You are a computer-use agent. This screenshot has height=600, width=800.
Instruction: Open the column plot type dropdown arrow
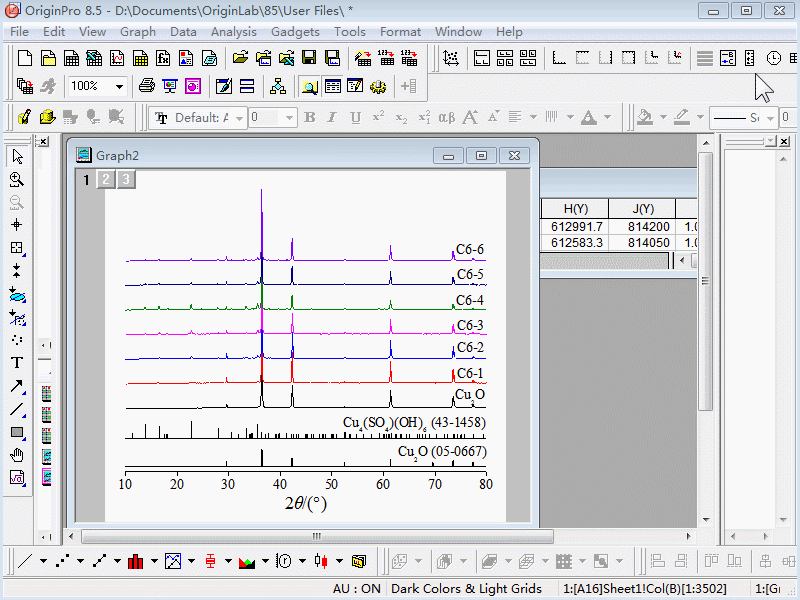(154, 561)
